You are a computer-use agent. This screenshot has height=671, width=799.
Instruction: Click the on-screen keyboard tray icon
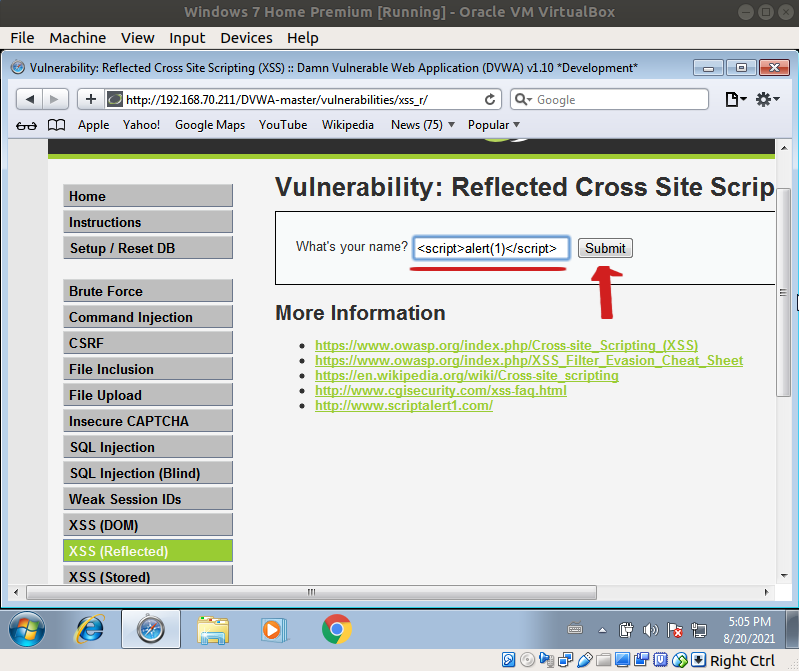(x=575, y=629)
